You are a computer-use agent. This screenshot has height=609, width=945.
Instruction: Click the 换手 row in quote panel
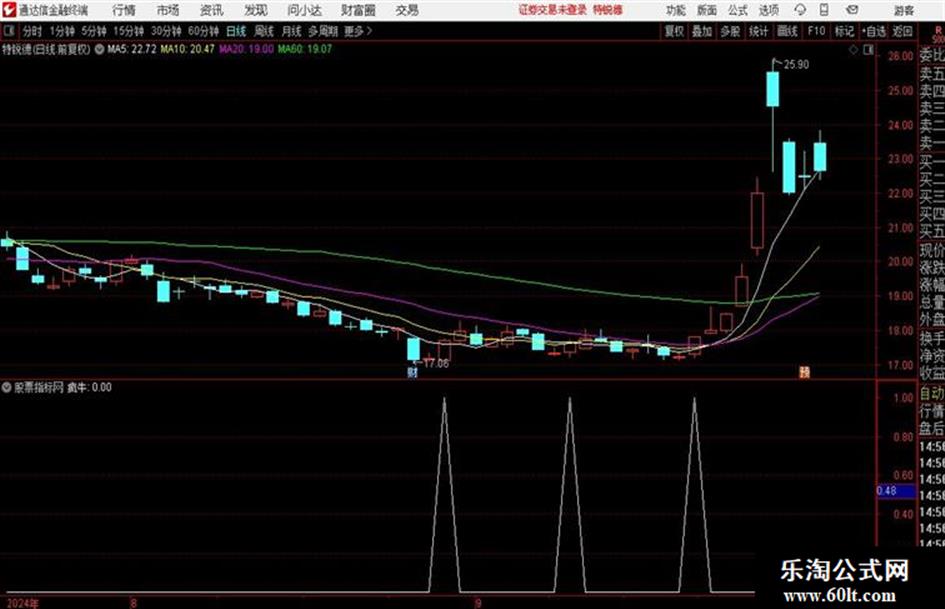(x=932, y=337)
